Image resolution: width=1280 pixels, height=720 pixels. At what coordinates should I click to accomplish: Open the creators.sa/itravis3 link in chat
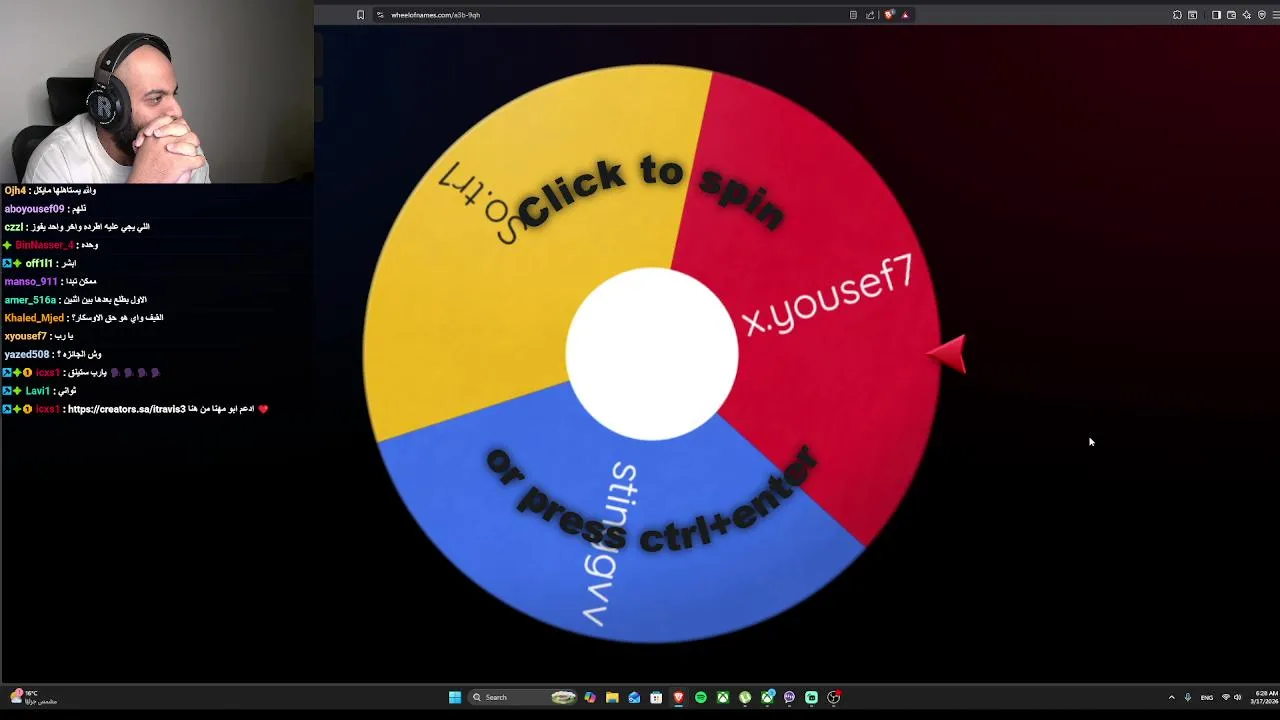(126, 409)
